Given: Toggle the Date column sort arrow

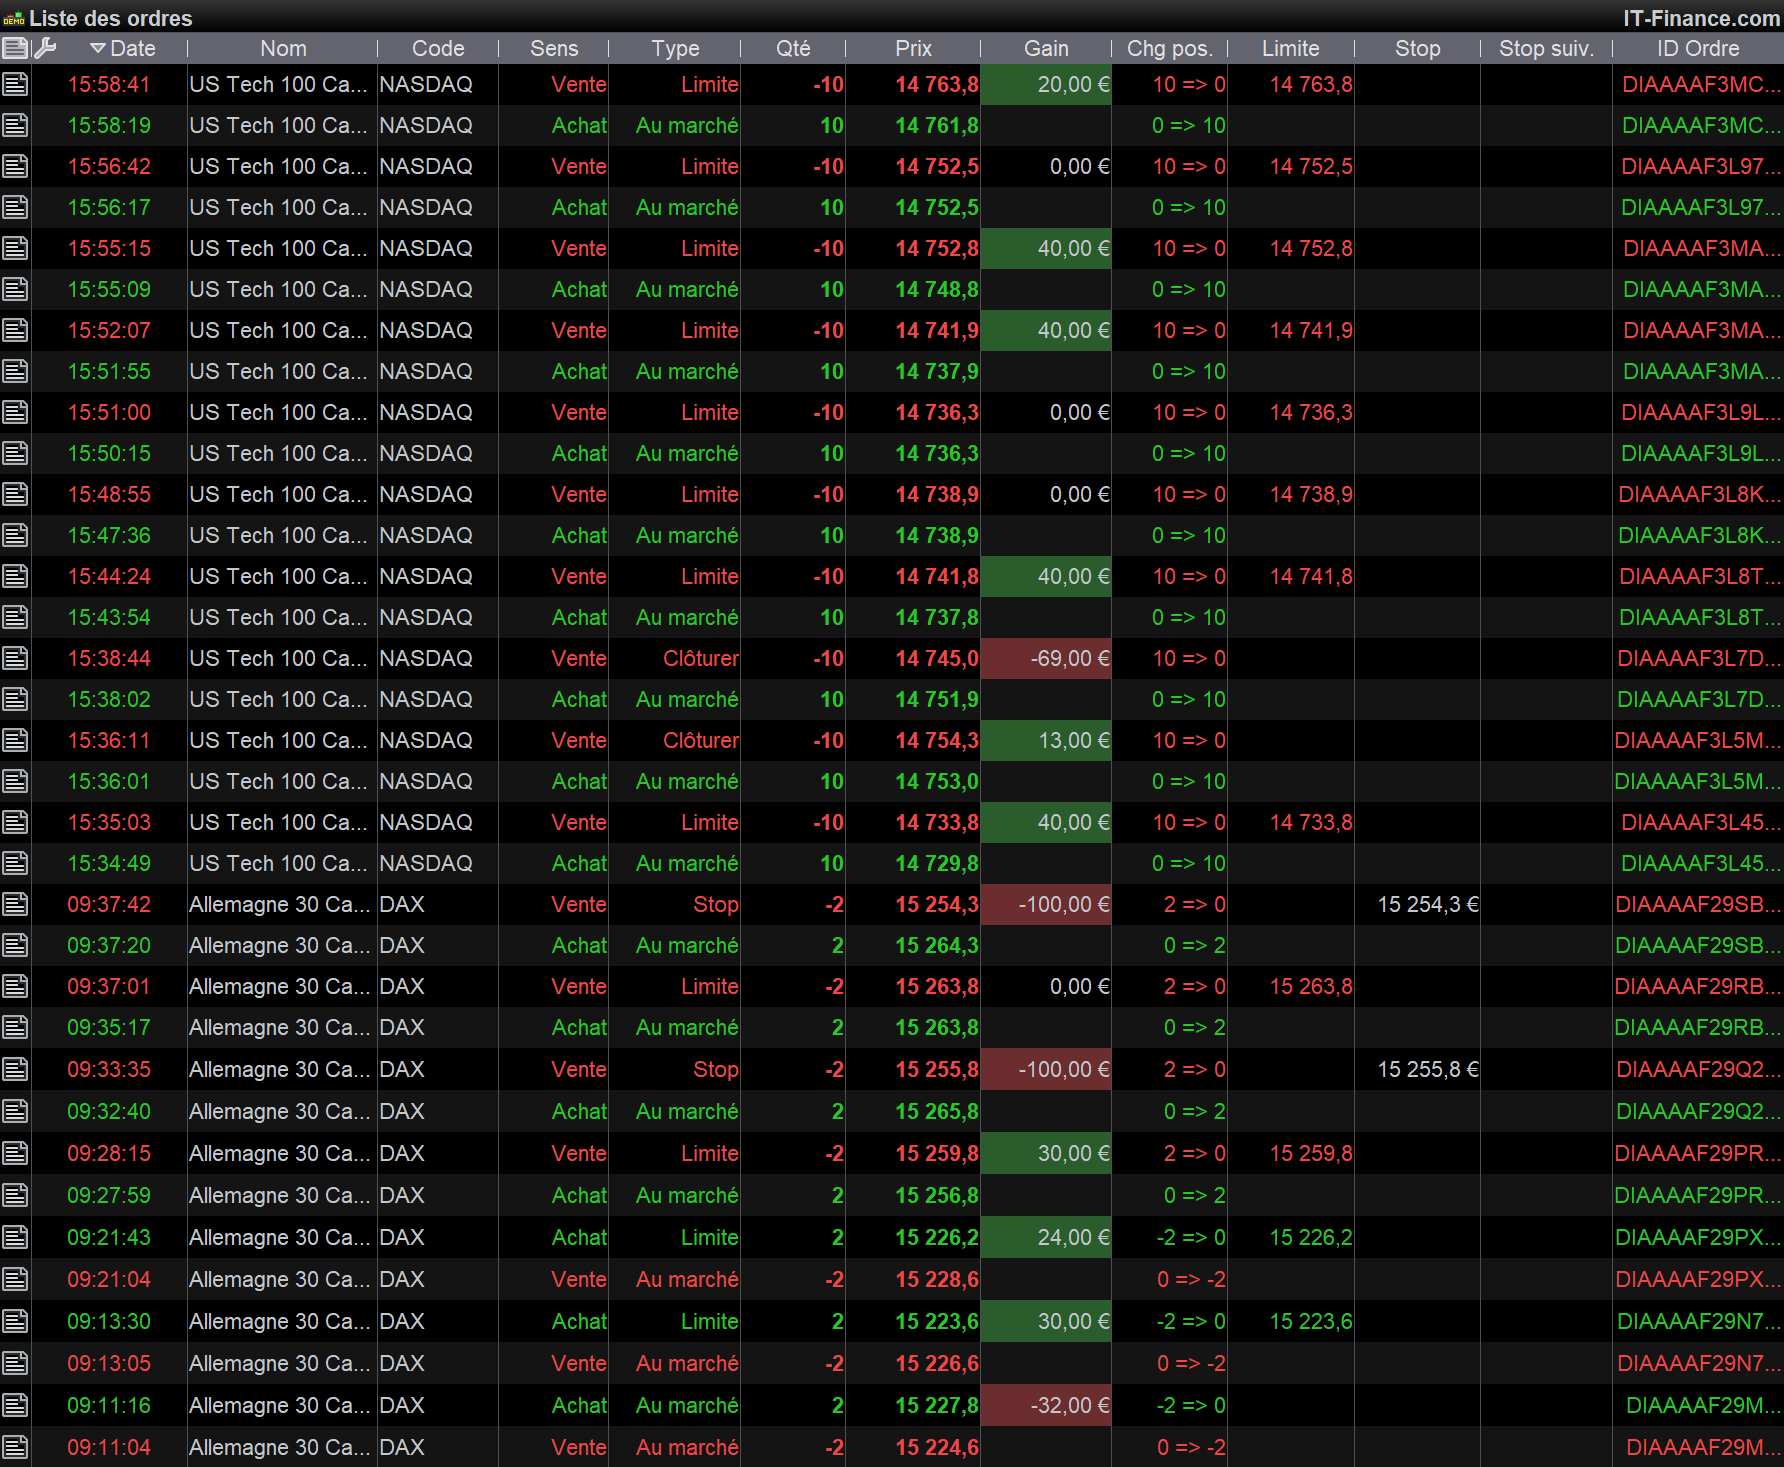Looking at the screenshot, I should click(x=97, y=48).
